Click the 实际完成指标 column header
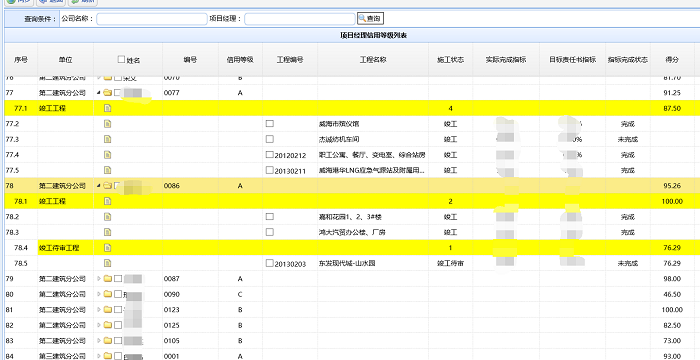 pyautogui.click(x=506, y=59)
